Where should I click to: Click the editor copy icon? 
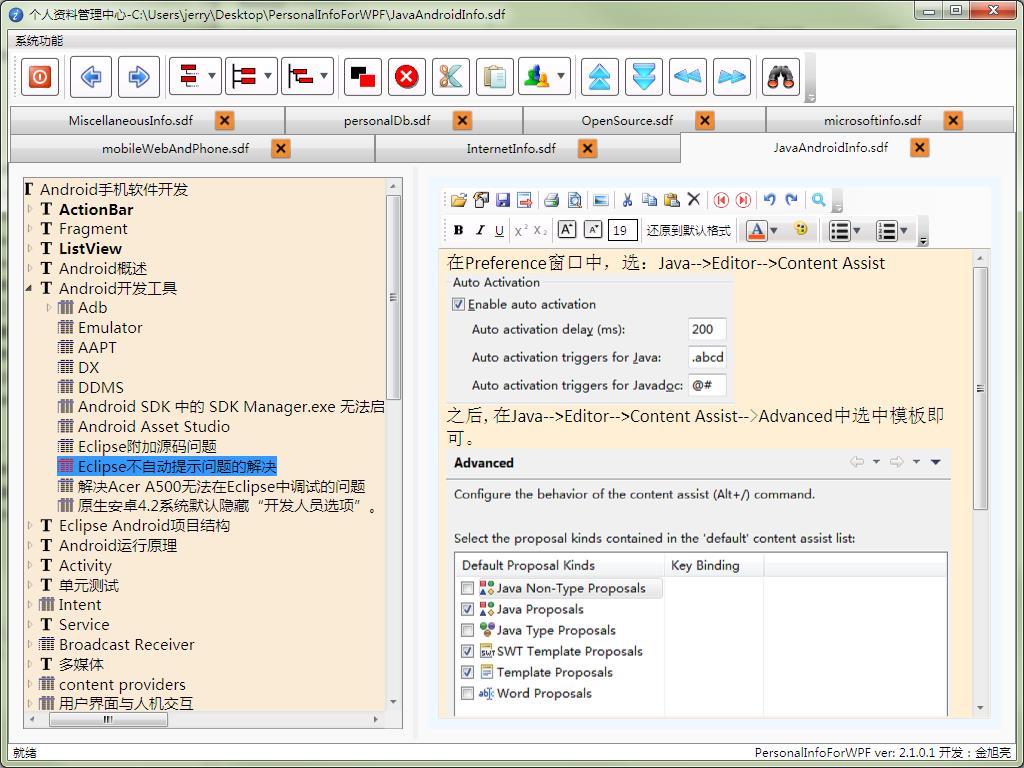point(649,200)
